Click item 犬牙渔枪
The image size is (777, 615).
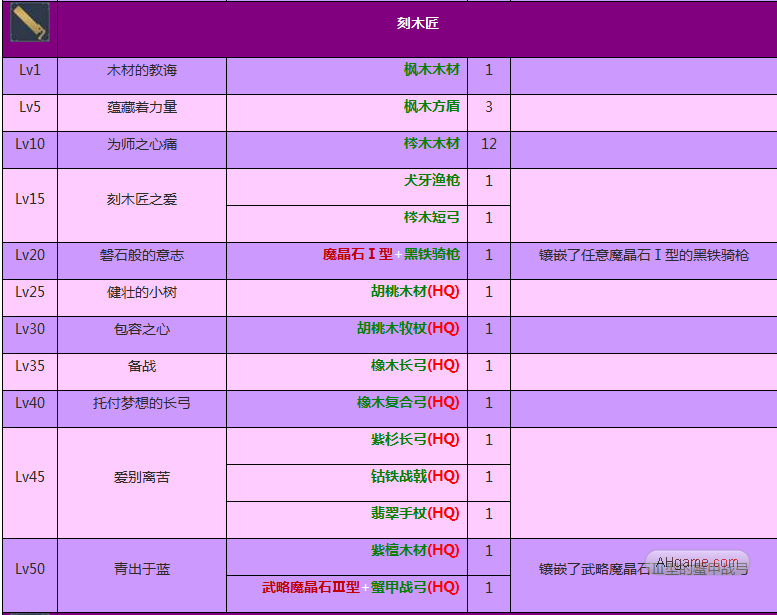point(432,180)
